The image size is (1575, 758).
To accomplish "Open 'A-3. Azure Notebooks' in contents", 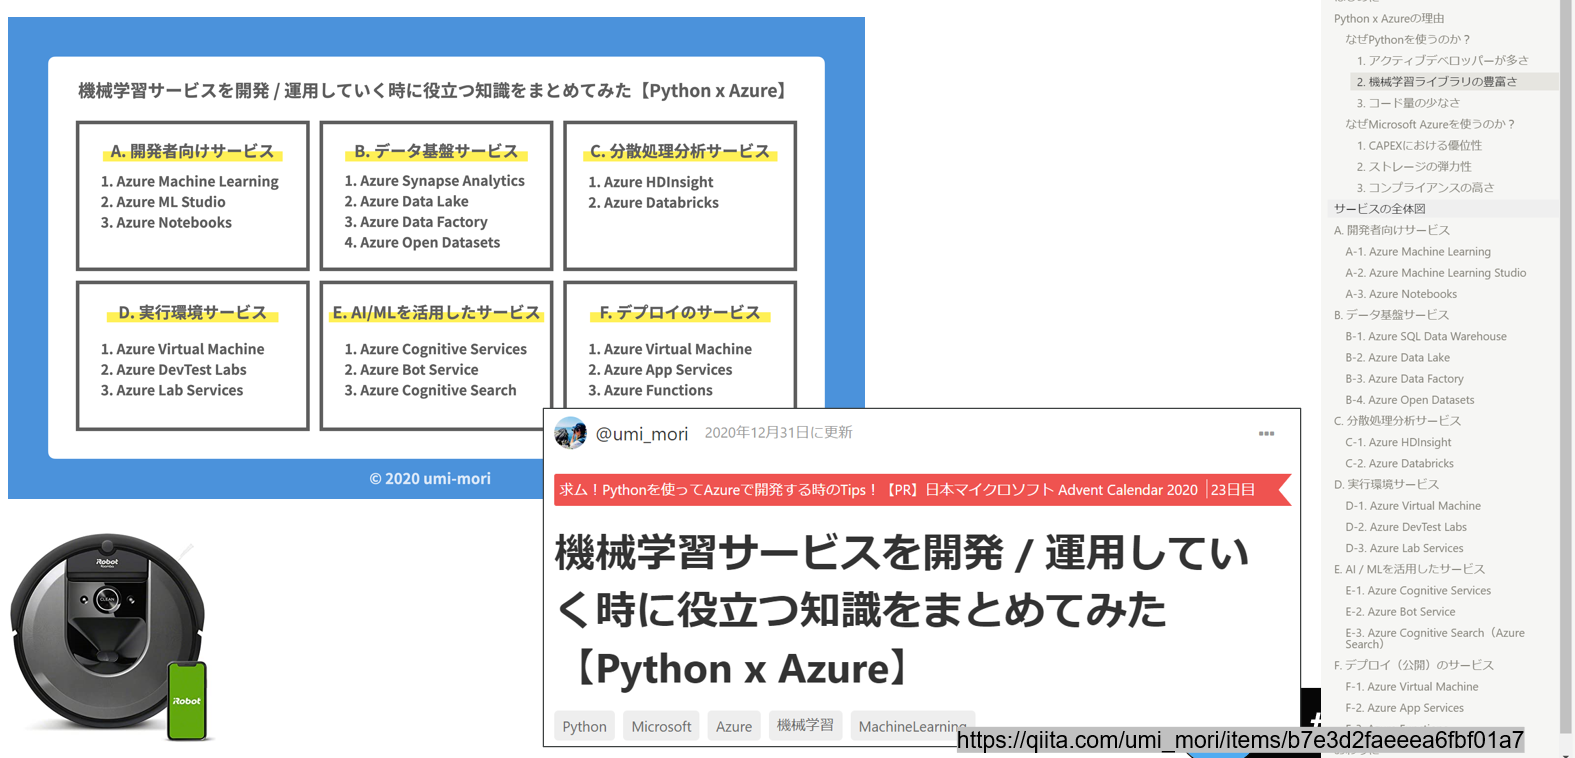I will [1401, 294].
